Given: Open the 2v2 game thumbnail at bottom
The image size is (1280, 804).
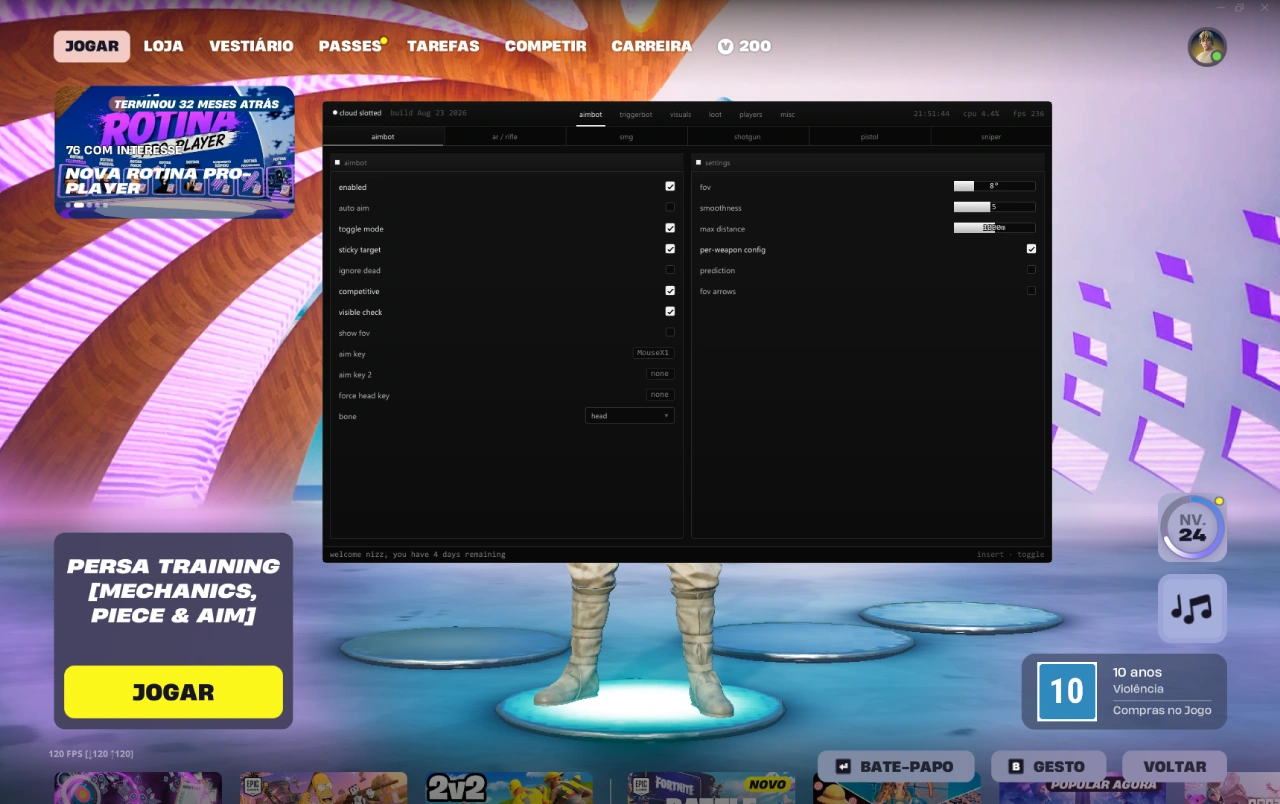Looking at the screenshot, I should point(509,788).
